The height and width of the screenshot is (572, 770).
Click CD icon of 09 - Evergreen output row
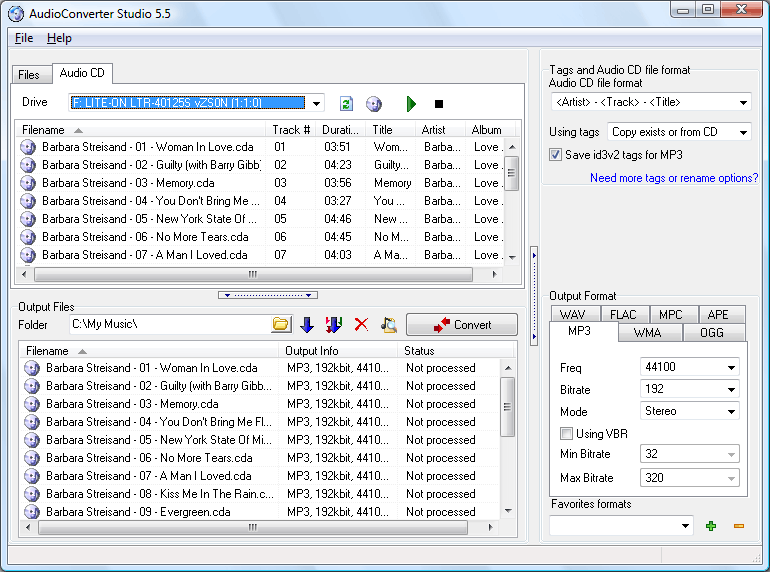[32, 512]
